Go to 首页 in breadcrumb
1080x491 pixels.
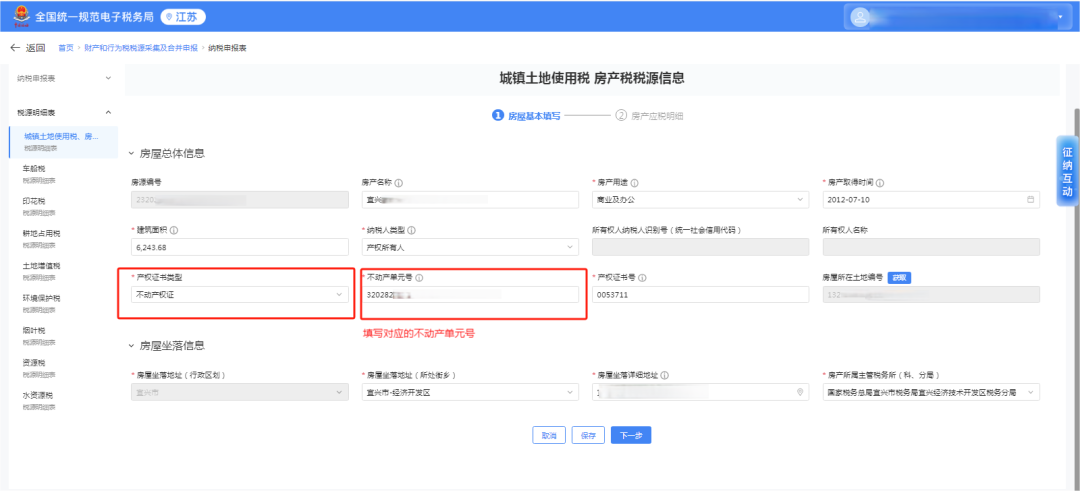tap(65, 48)
